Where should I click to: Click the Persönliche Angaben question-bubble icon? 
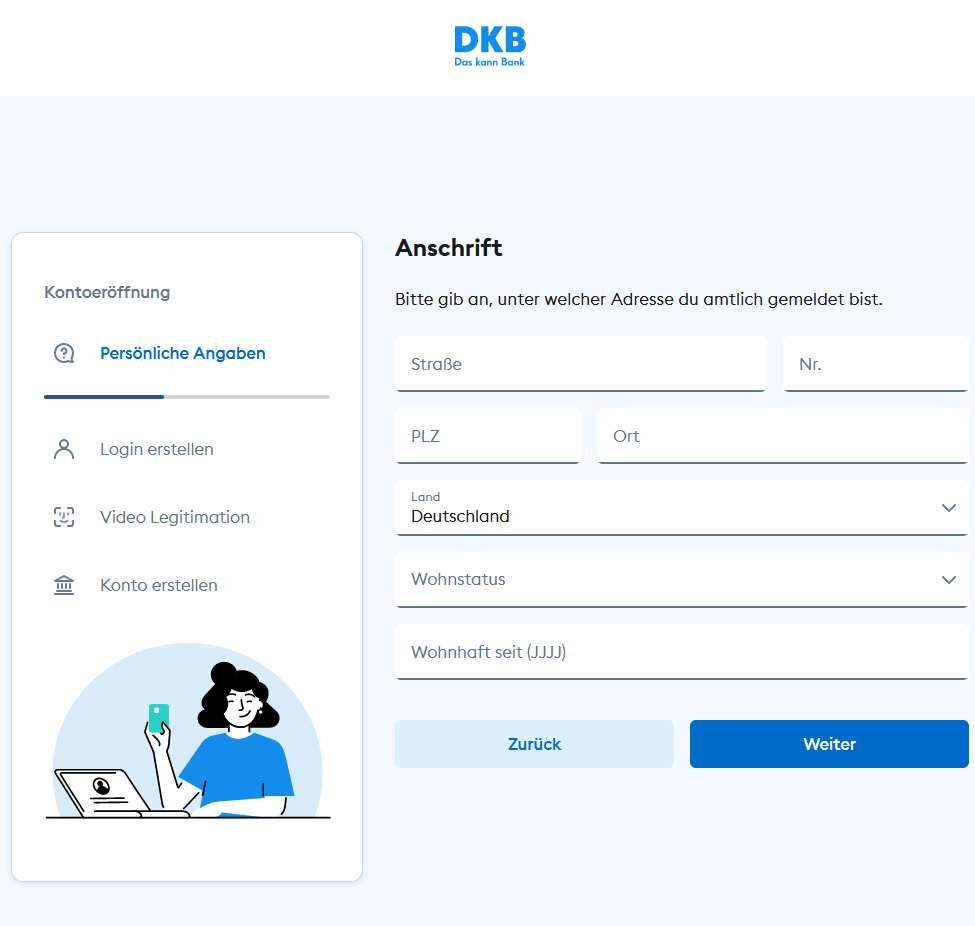(64, 353)
